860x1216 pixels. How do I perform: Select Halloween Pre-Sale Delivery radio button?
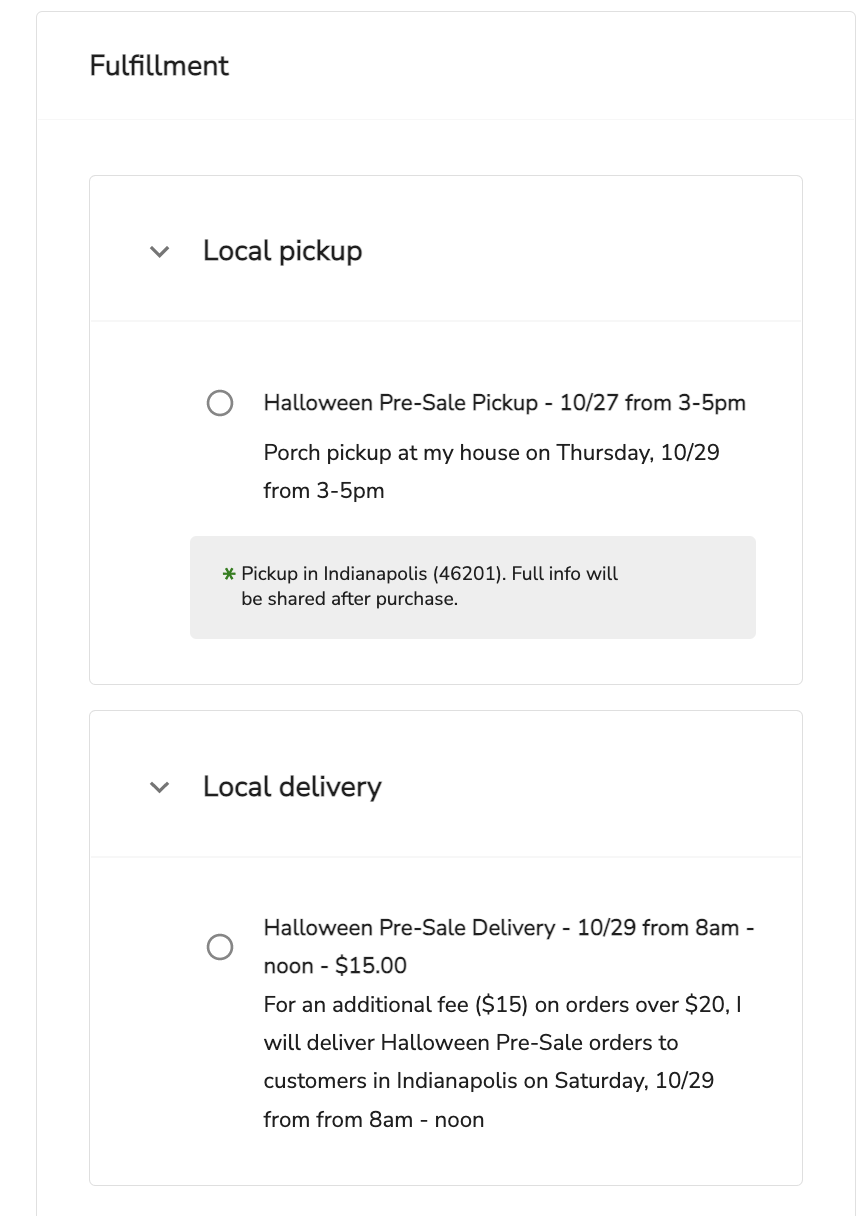click(220, 947)
